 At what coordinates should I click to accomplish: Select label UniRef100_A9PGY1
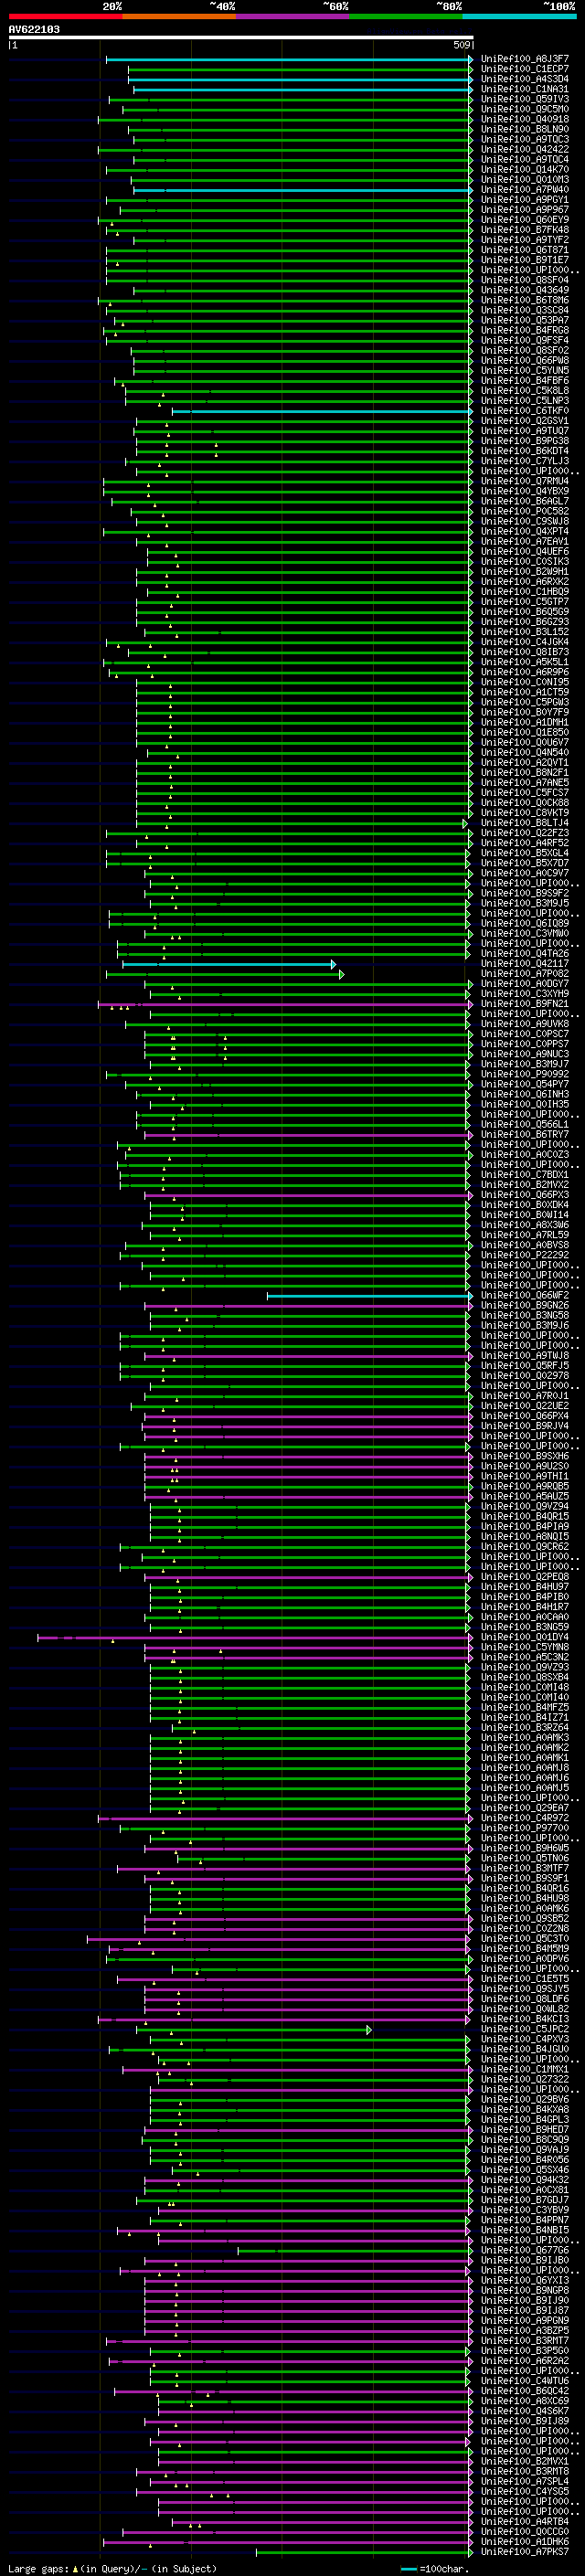(525, 200)
